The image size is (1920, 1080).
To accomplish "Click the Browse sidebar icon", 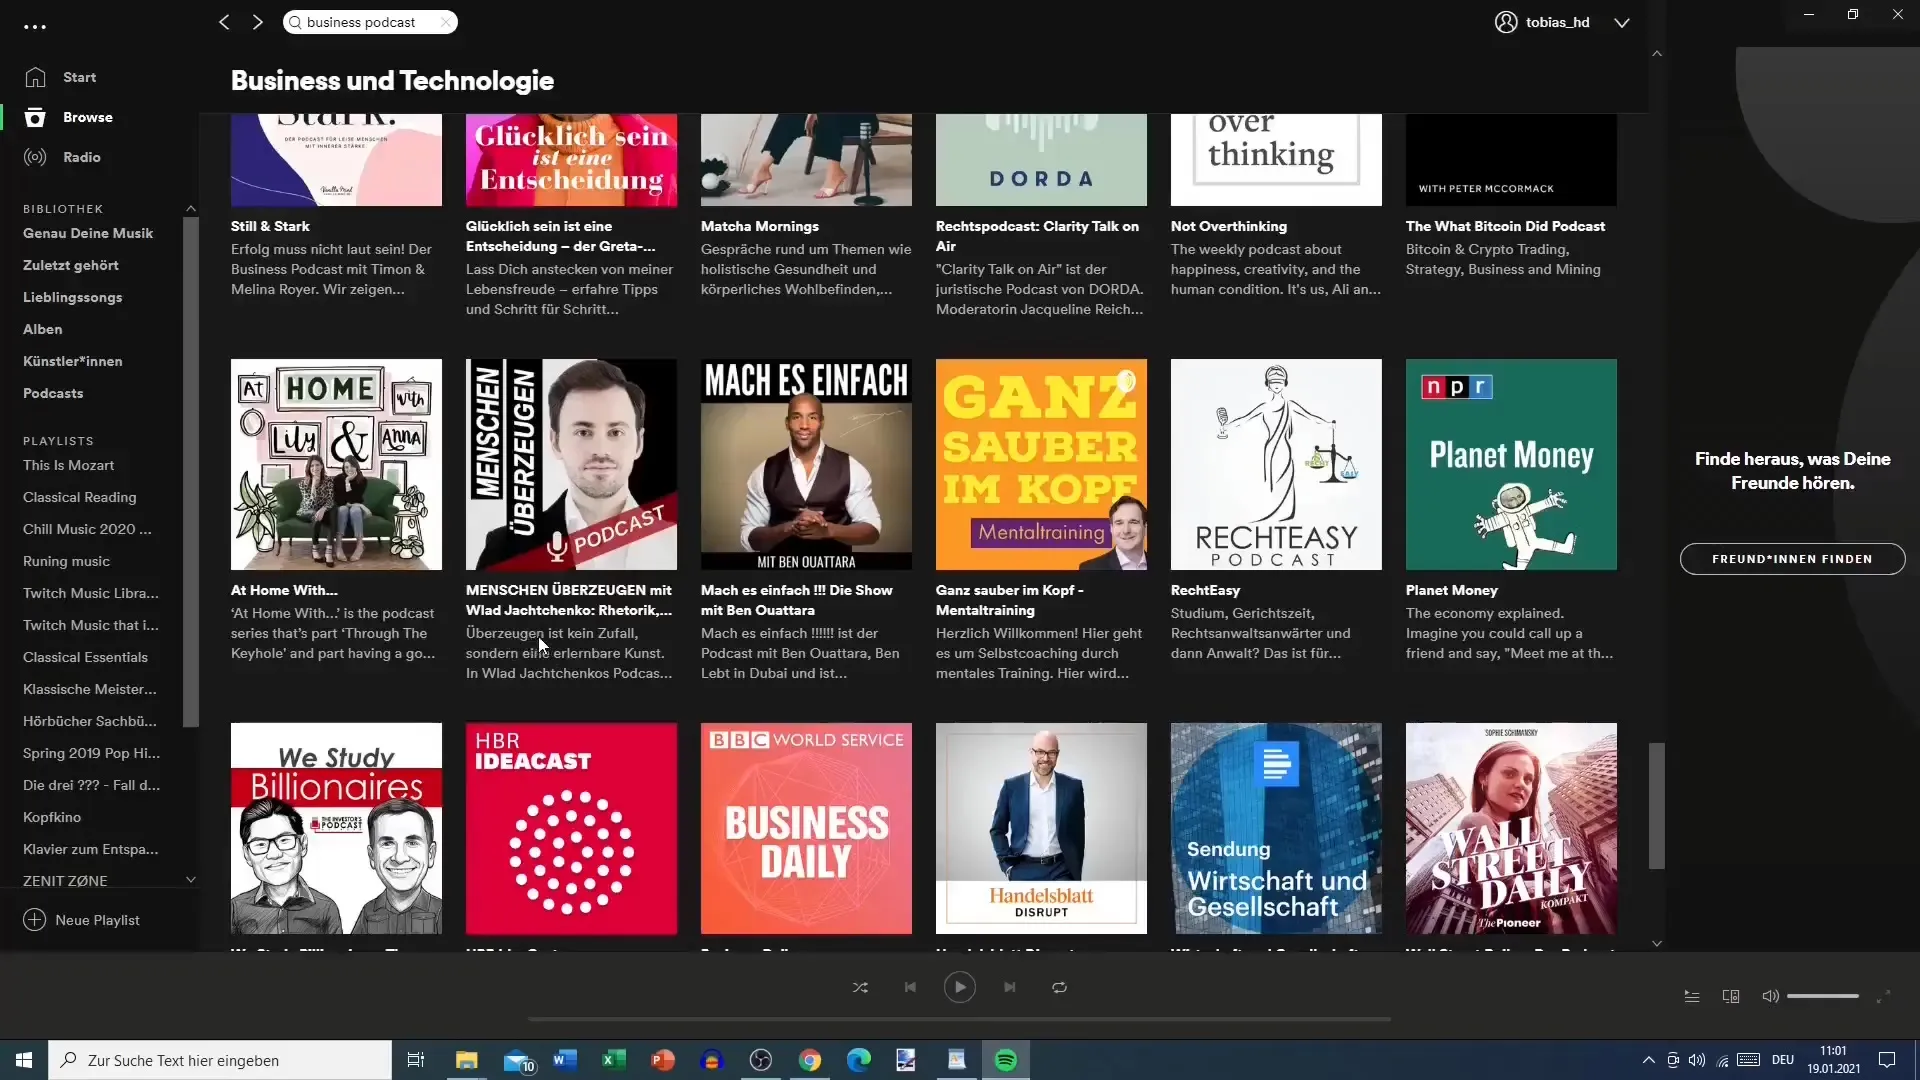I will point(34,116).
